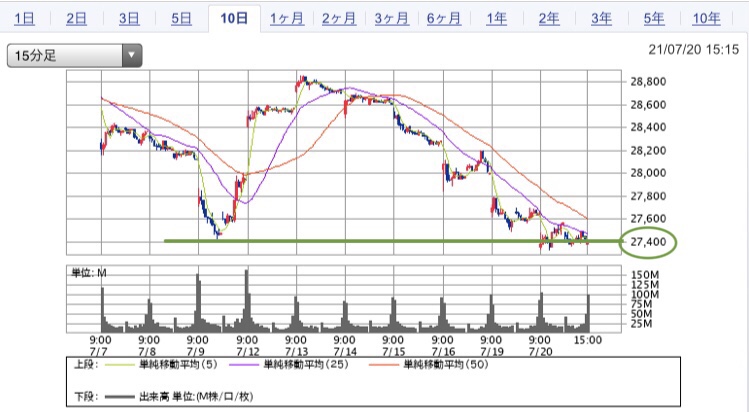Click the dropdown arrow beside 15分足
The width and height of the screenshot is (749, 412).
[x=132, y=56]
